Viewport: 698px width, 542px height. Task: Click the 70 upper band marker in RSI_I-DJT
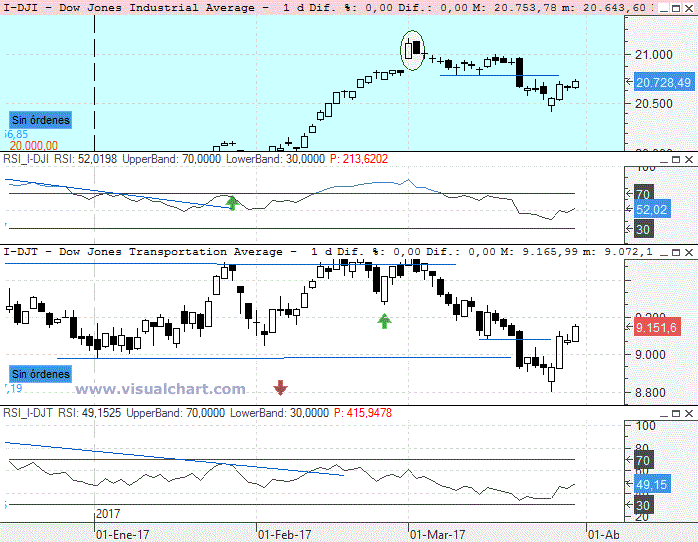[x=643, y=460]
